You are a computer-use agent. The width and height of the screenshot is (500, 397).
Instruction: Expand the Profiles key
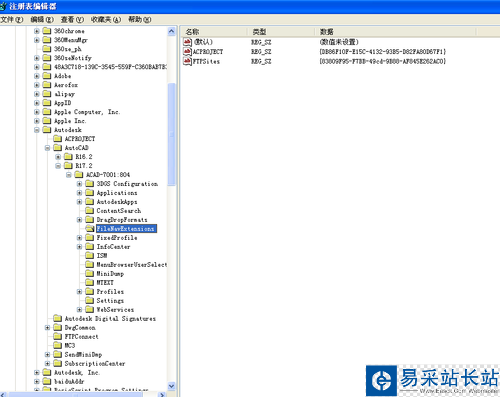pos(79,292)
